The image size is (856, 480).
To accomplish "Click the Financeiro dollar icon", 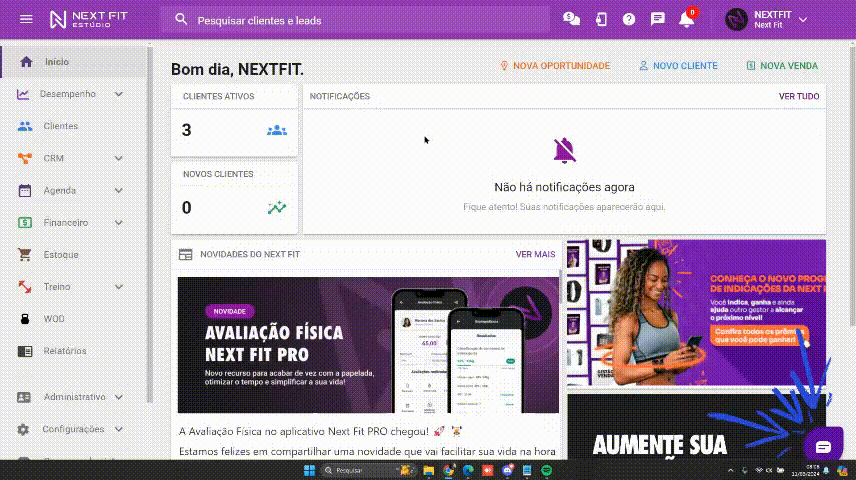I will (x=25, y=223).
